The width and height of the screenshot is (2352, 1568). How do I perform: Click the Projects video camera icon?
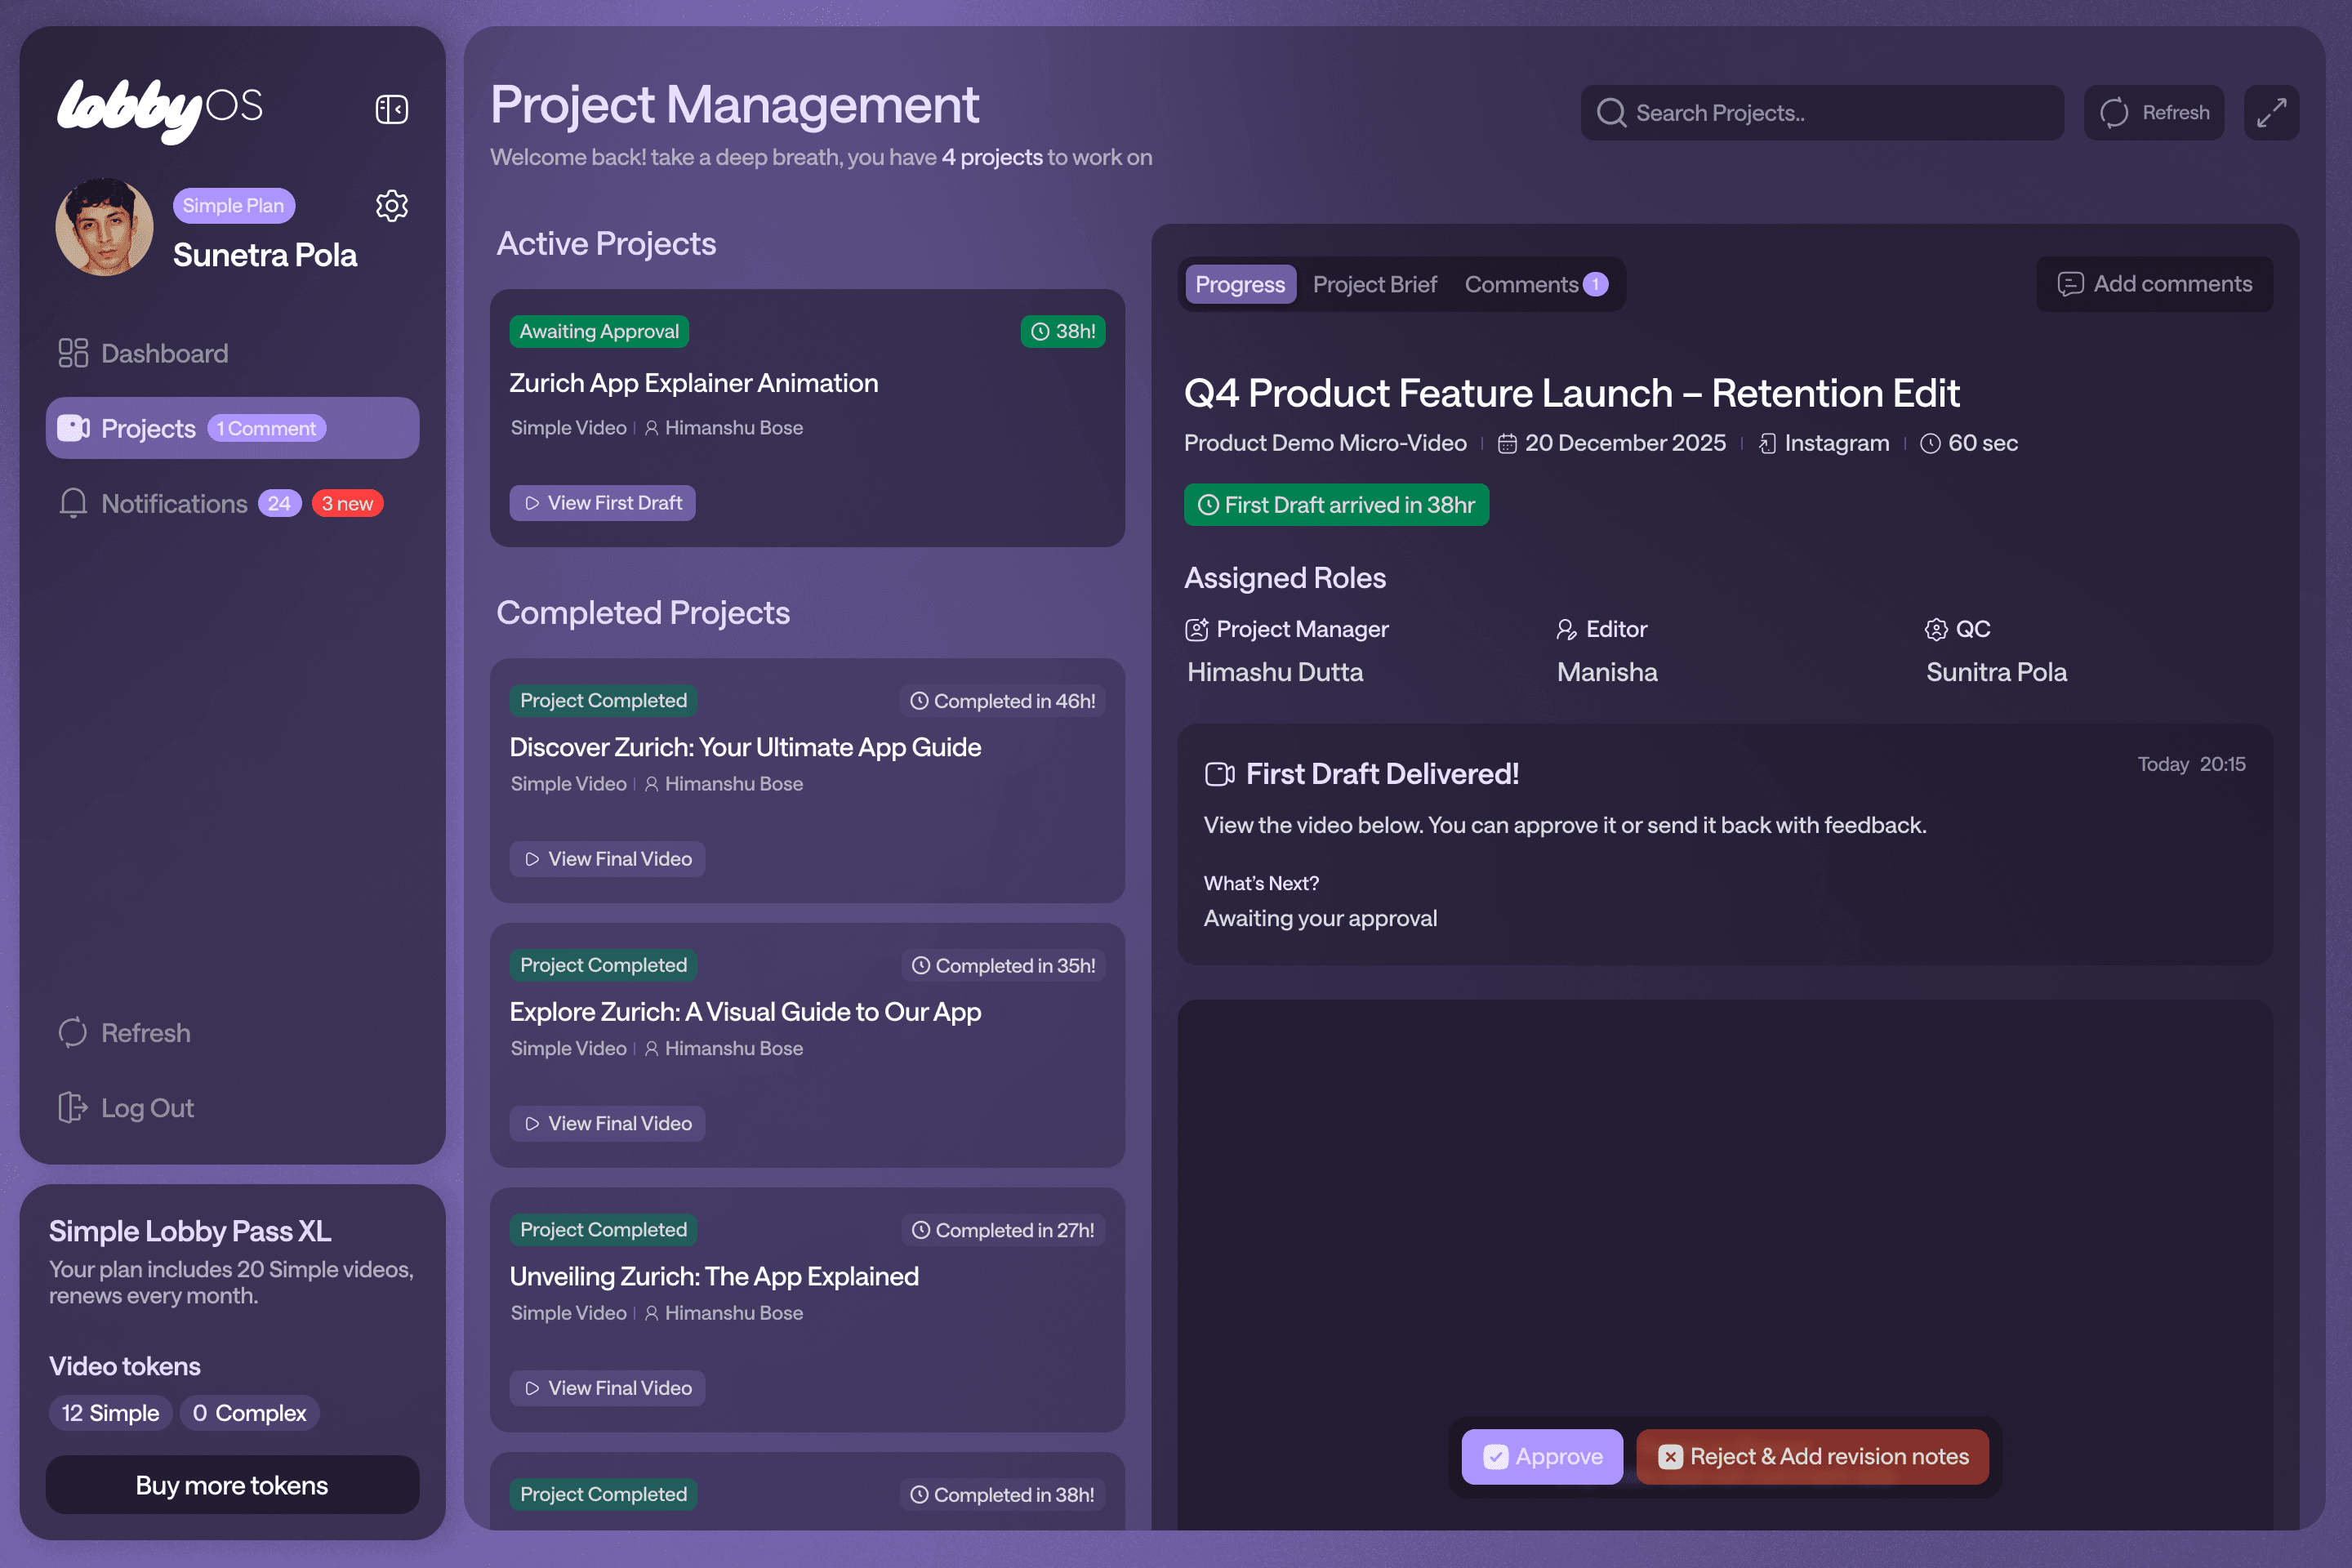pos(73,428)
